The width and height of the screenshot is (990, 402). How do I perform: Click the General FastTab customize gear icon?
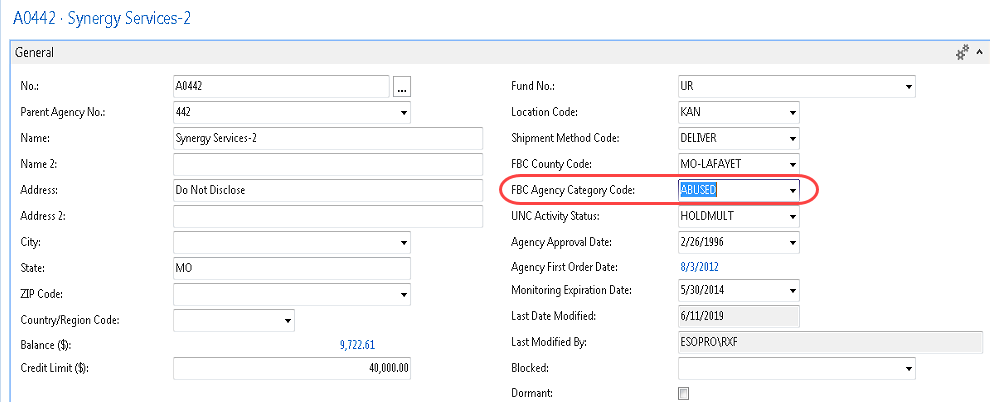(962, 53)
